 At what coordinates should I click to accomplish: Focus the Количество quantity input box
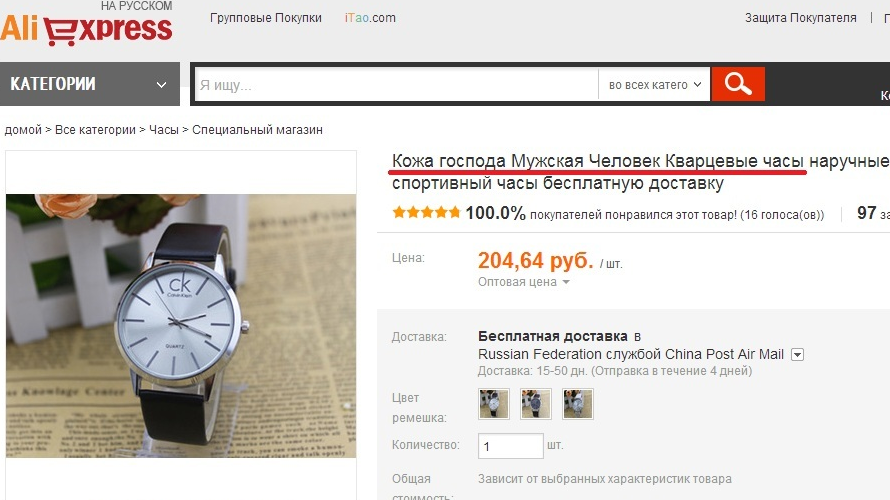[x=511, y=446]
